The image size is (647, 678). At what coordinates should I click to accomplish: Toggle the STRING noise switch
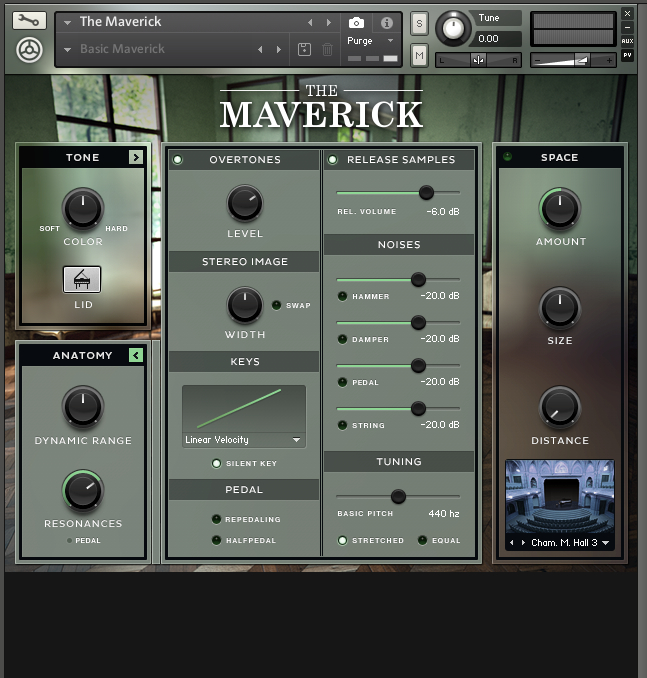click(x=342, y=425)
